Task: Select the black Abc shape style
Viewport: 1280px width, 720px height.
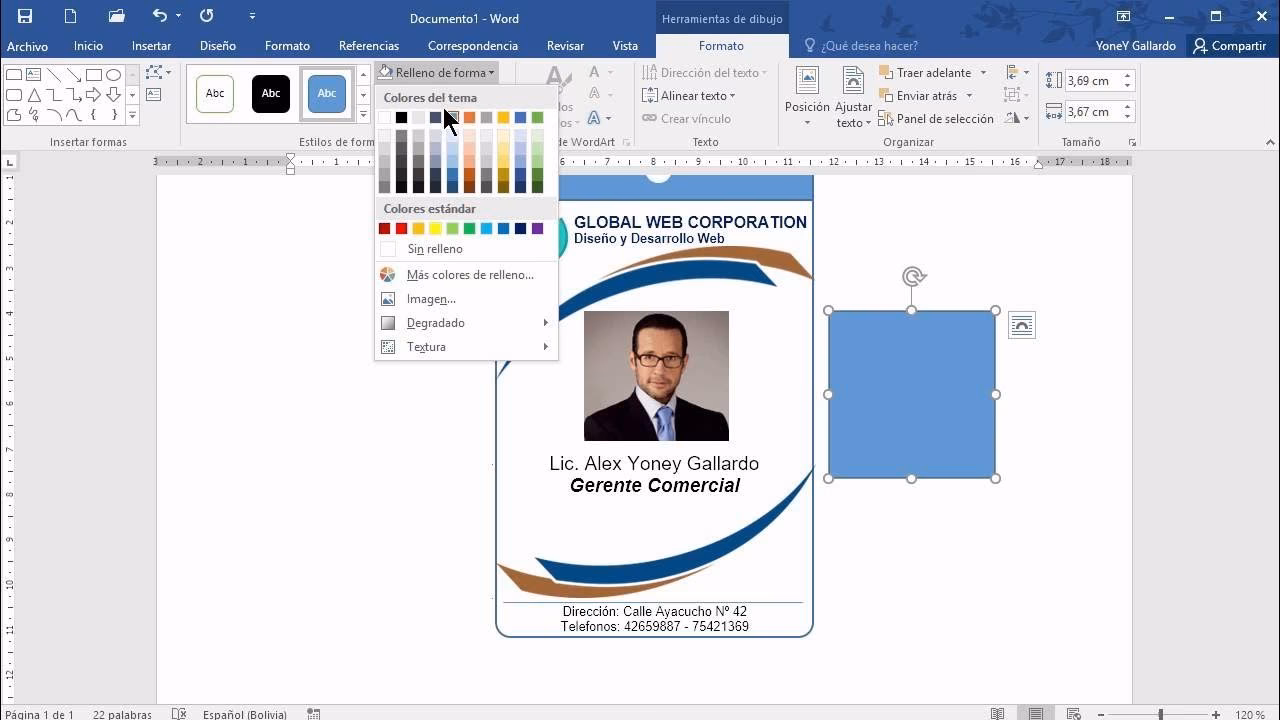Action: [271, 94]
